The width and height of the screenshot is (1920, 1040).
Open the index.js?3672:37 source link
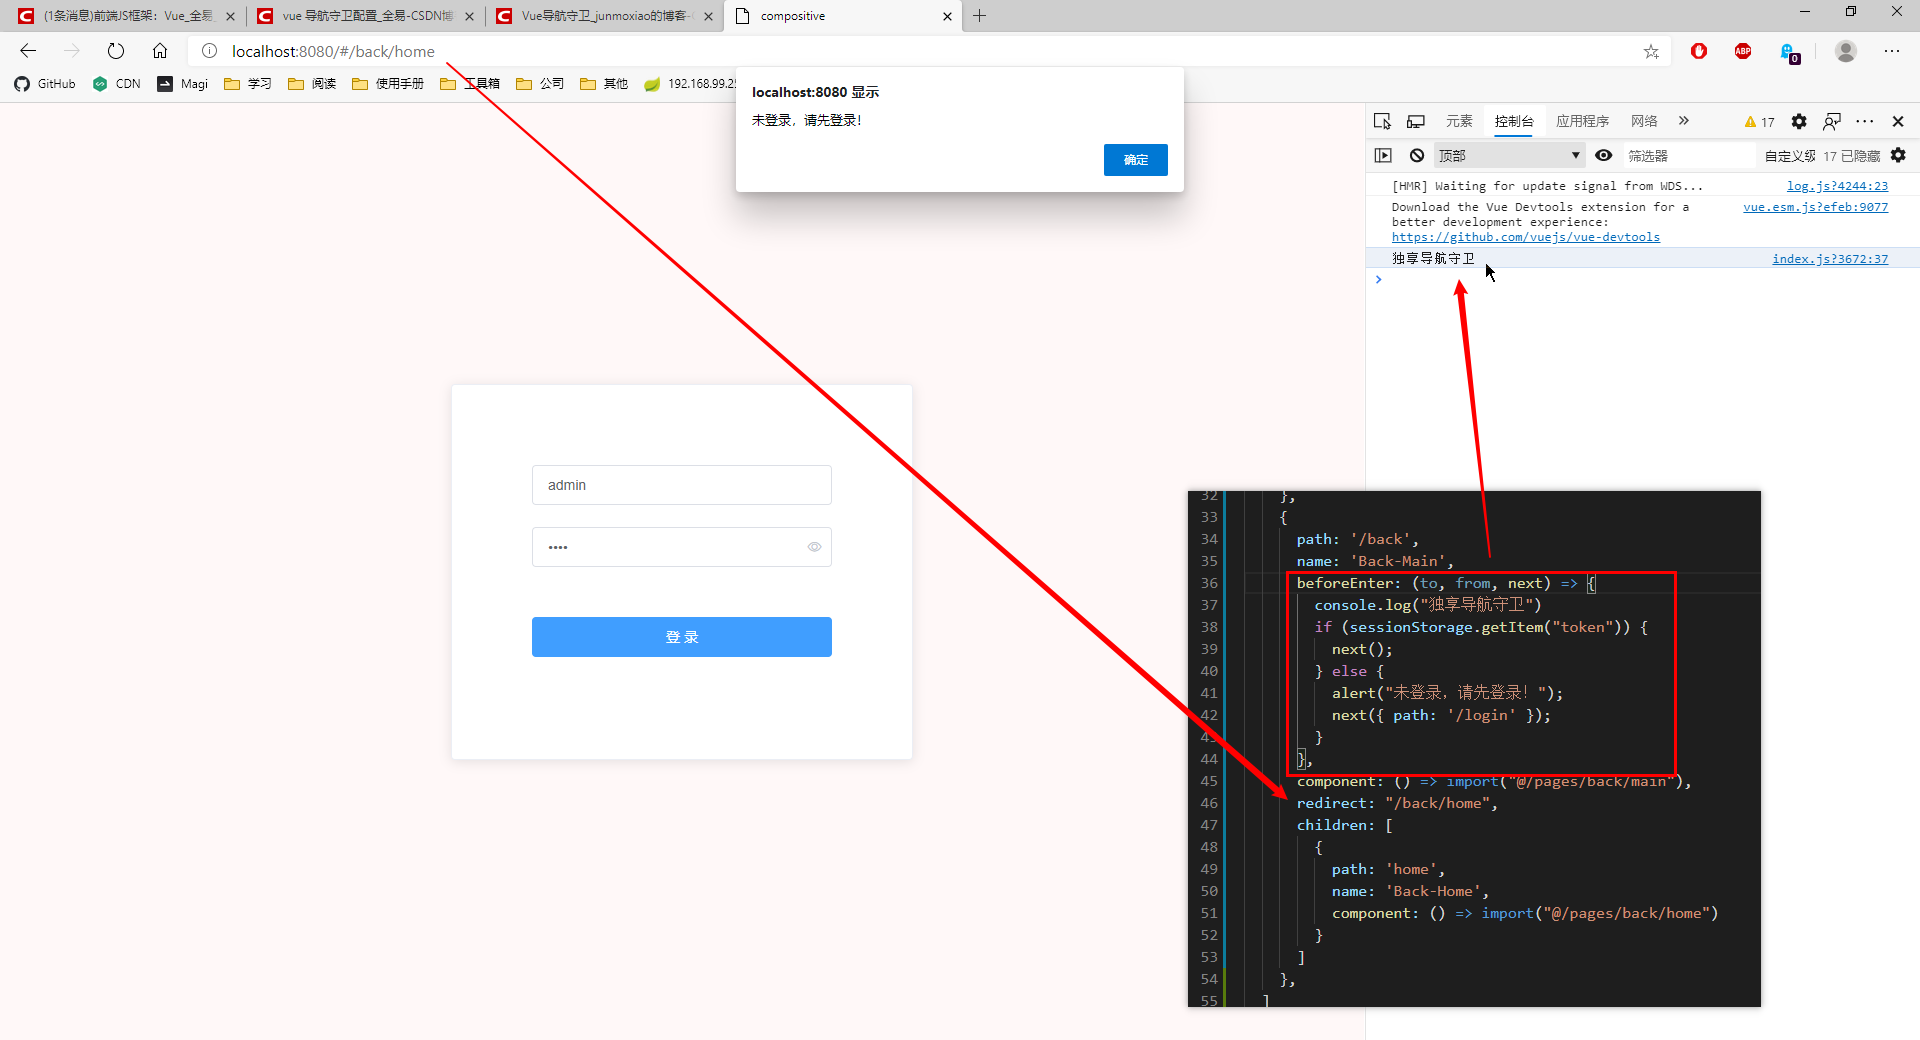(1830, 259)
